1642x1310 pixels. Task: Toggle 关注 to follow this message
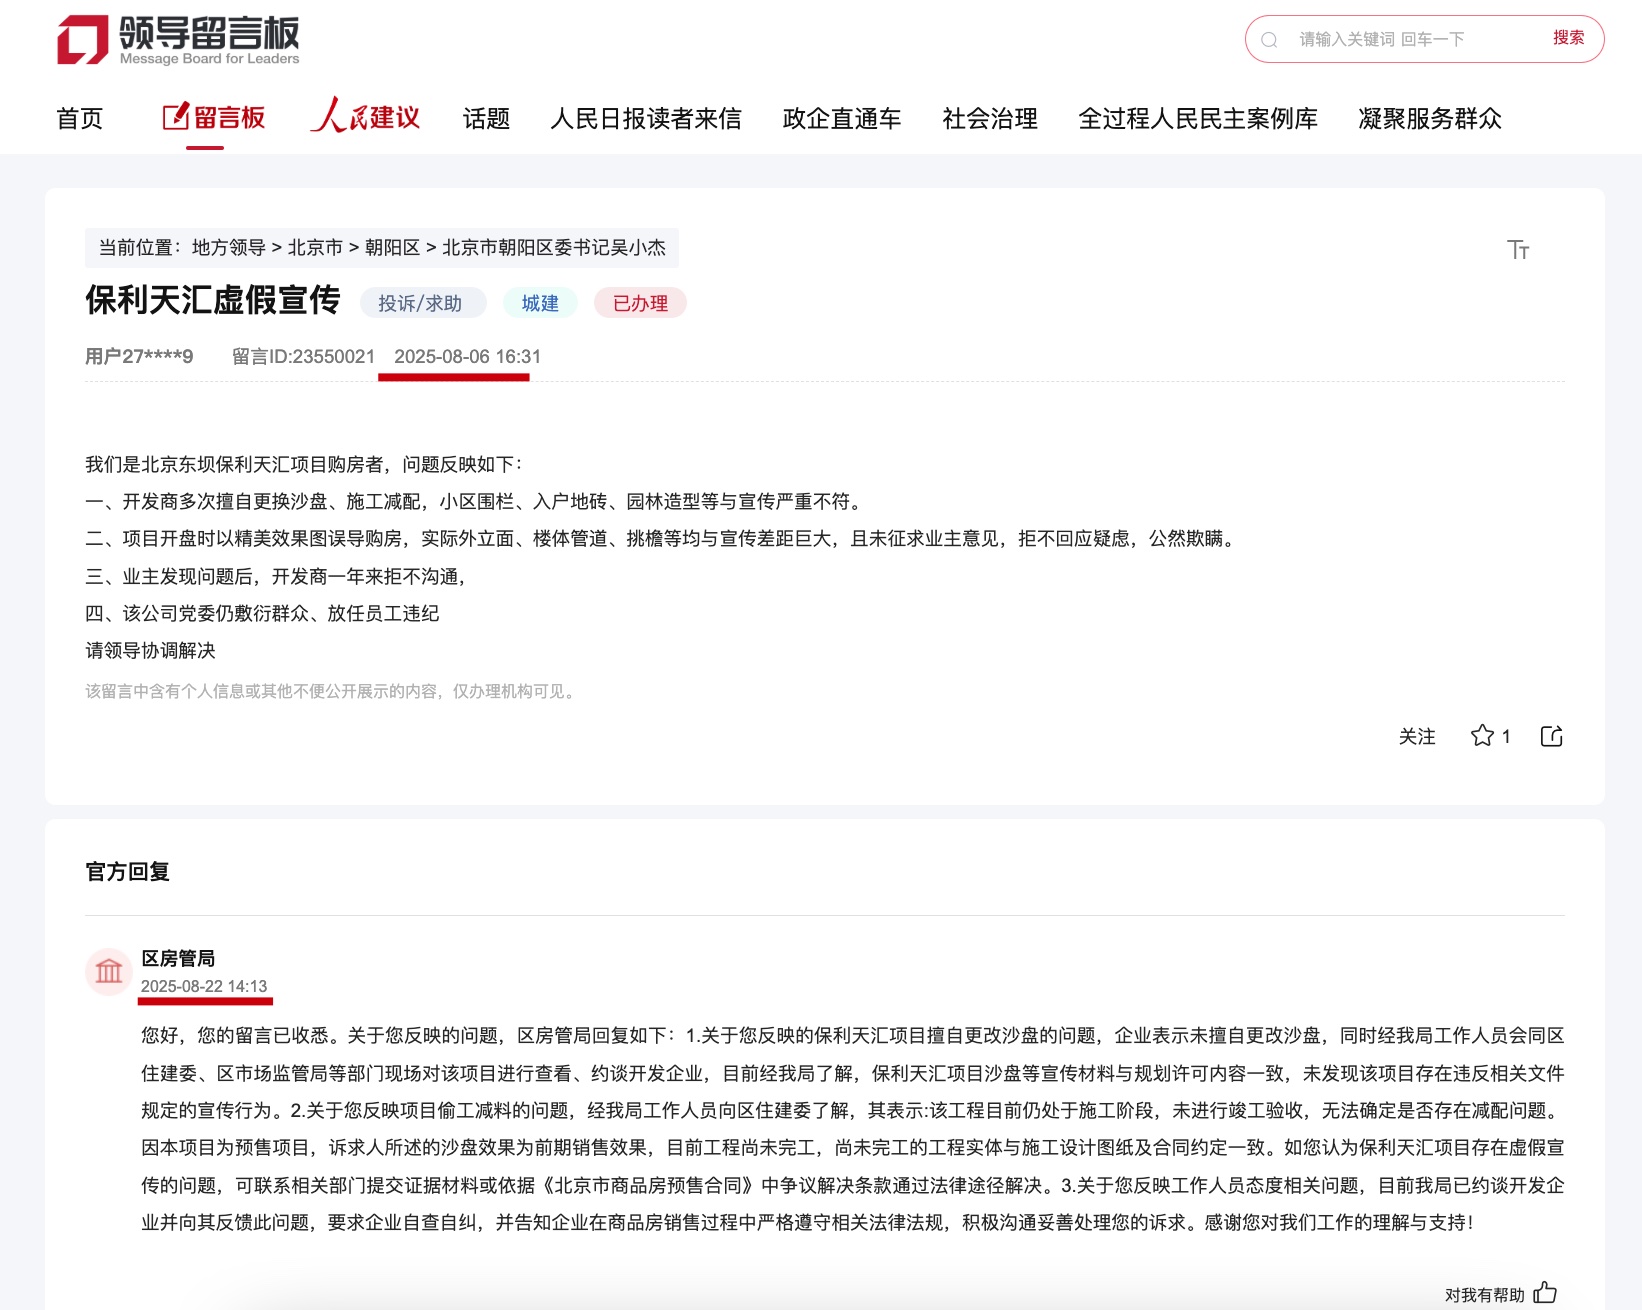[x=1416, y=737]
